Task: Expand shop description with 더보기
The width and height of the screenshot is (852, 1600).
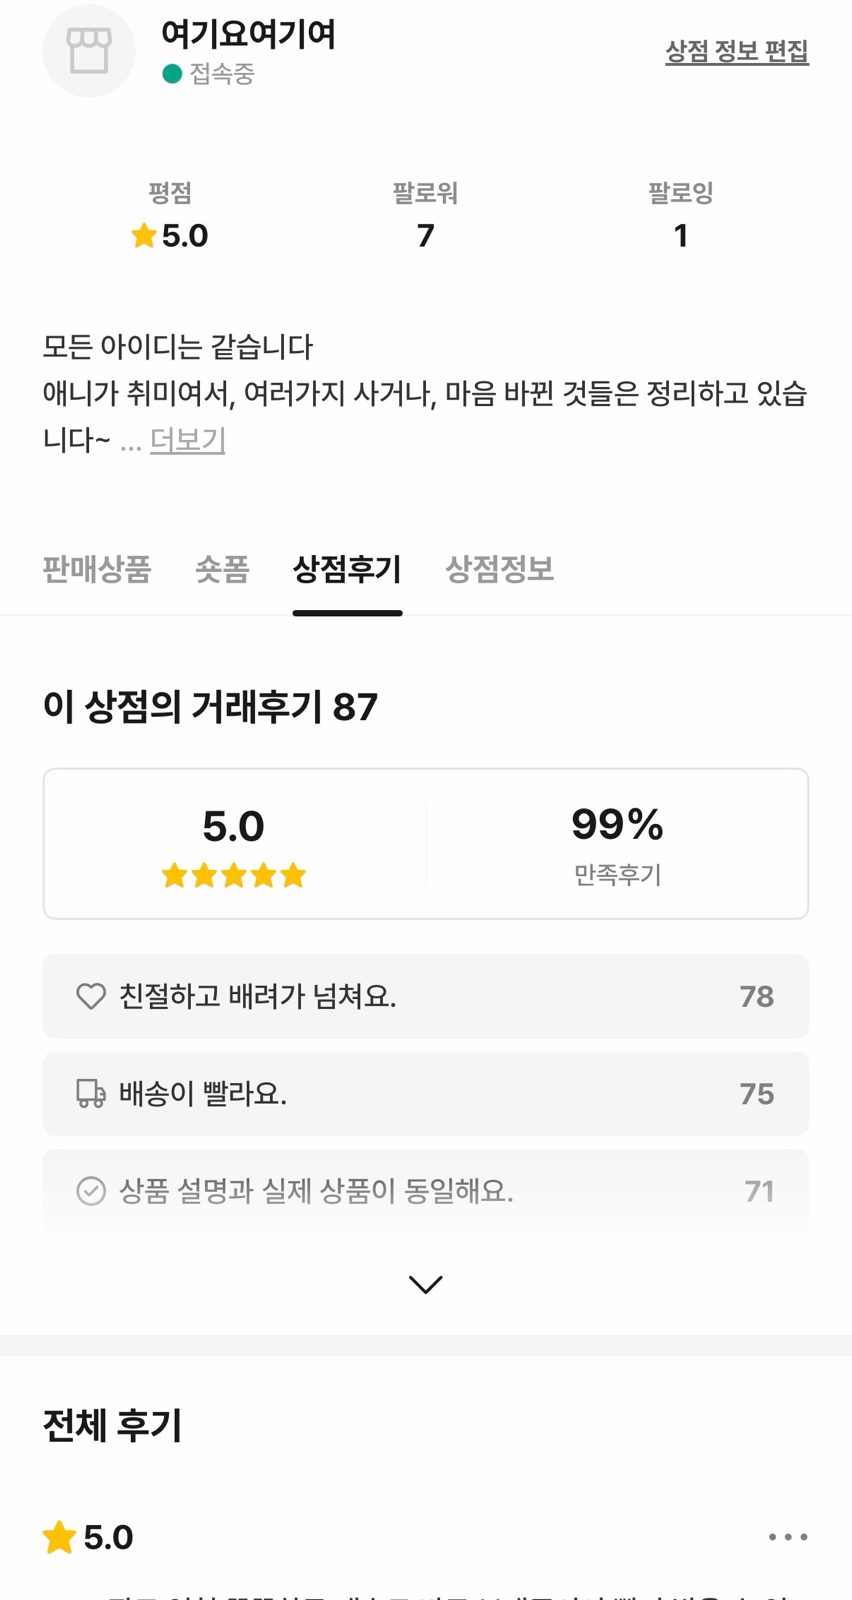Action: 187,440
